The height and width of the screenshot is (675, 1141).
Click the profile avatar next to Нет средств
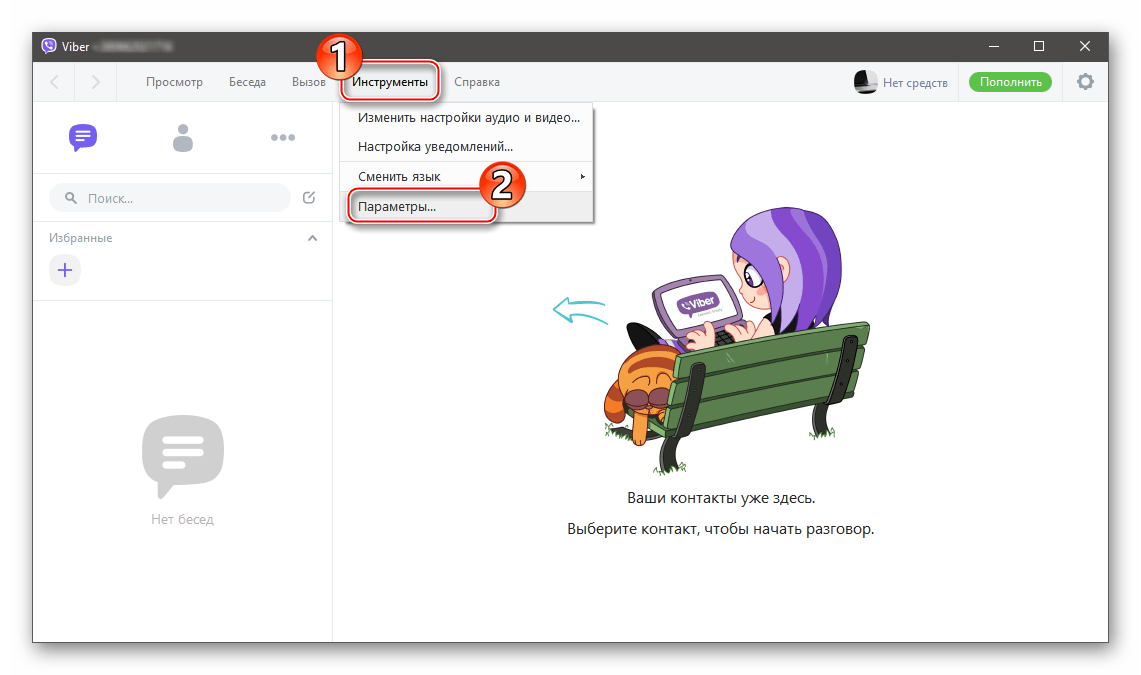(865, 82)
